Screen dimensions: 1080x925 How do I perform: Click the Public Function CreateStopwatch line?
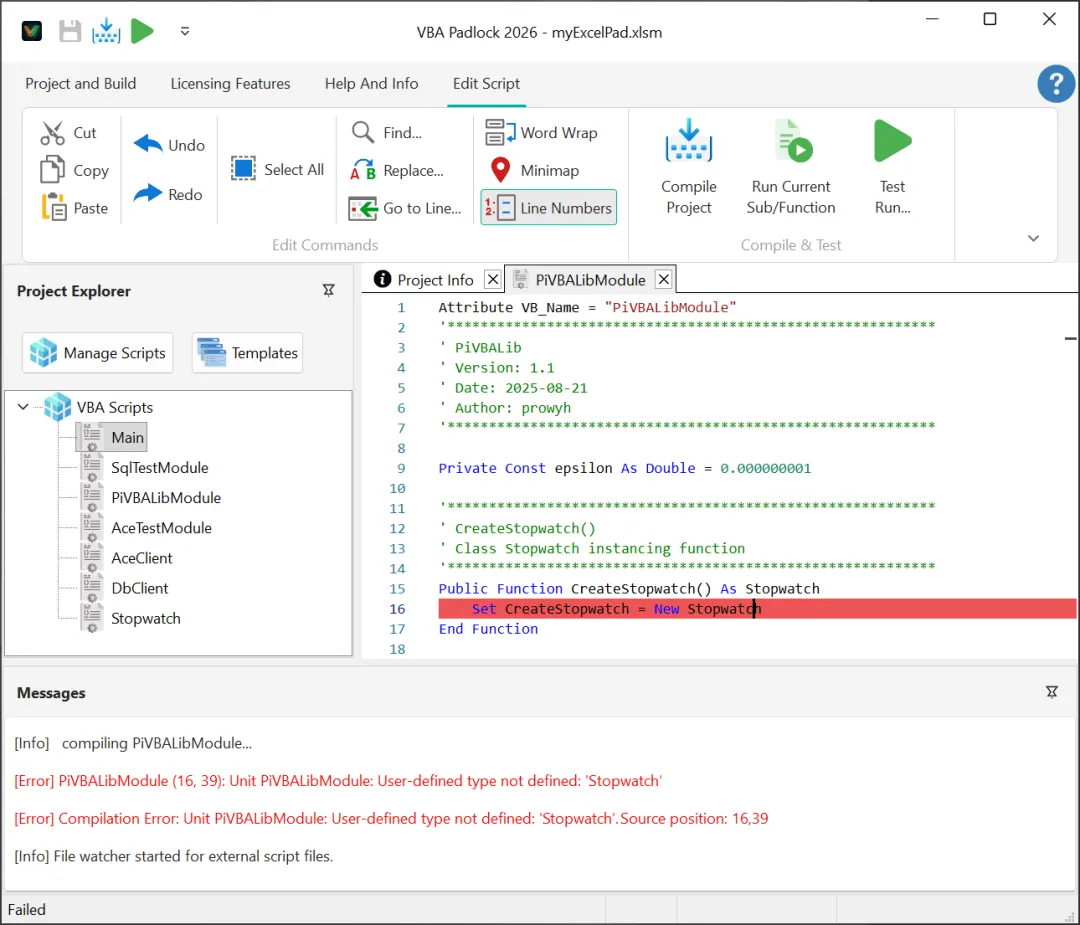coord(629,589)
